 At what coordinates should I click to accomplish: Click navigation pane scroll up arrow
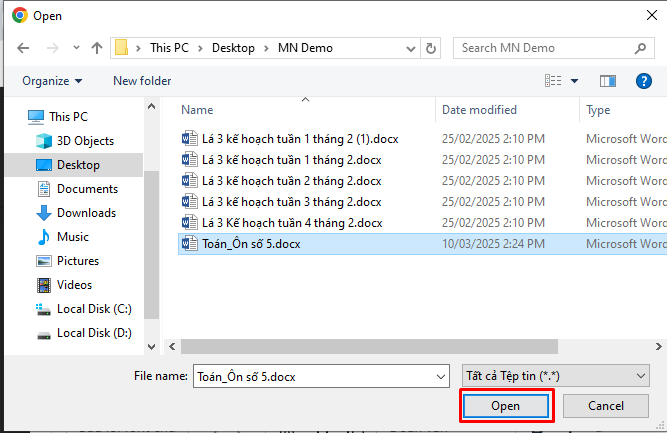(x=151, y=106)
